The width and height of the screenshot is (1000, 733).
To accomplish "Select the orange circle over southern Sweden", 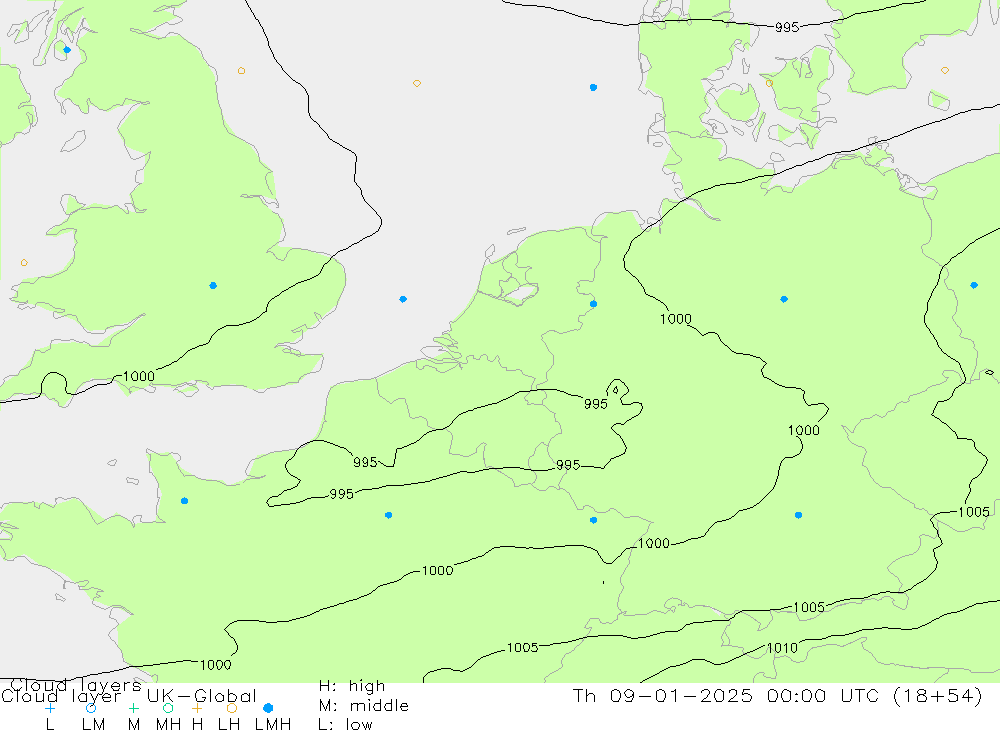I will (945, 70).
